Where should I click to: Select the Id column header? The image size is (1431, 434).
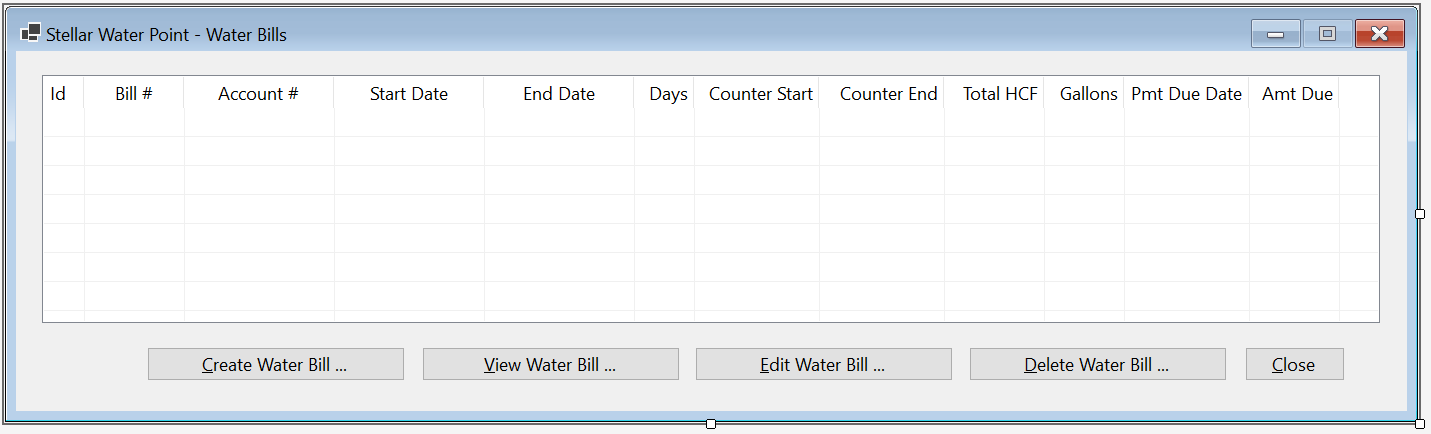tap(64, 94)
